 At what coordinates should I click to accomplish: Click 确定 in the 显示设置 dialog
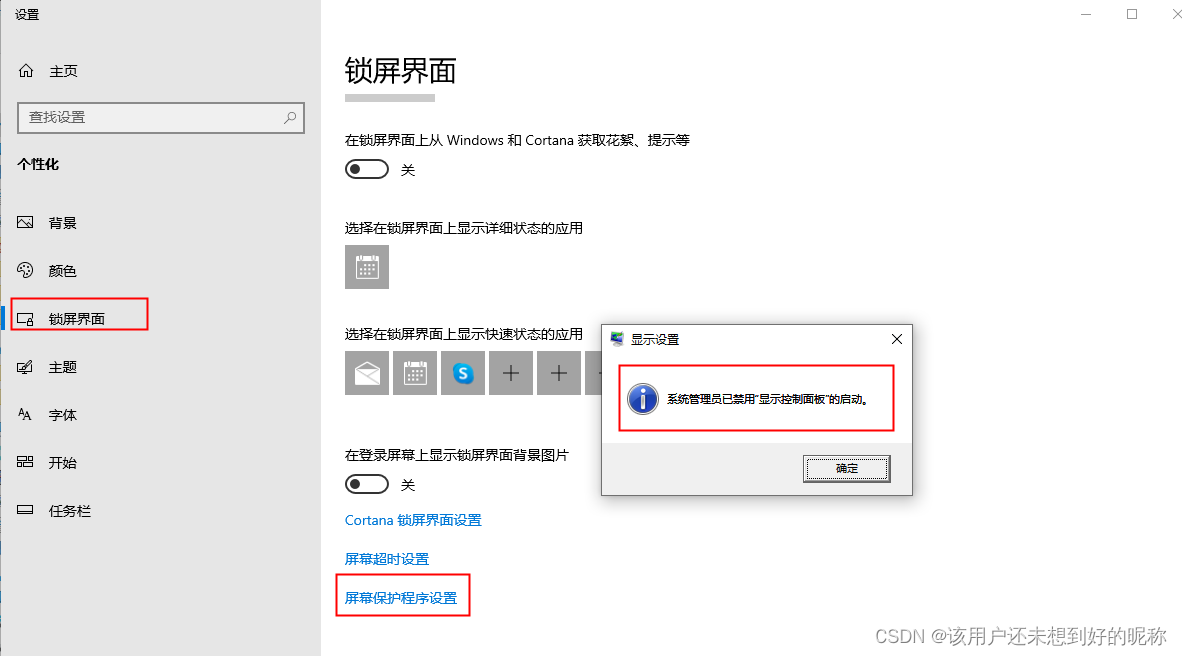(x=847, y=468)
